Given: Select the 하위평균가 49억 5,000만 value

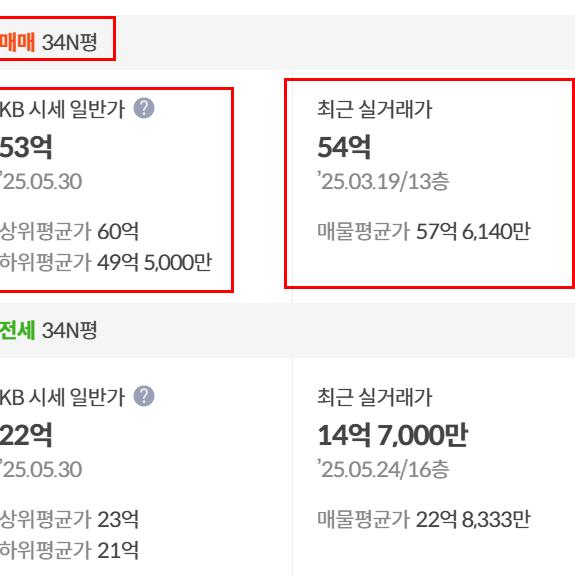Looking at the screenshot, I should pos(106,262).
